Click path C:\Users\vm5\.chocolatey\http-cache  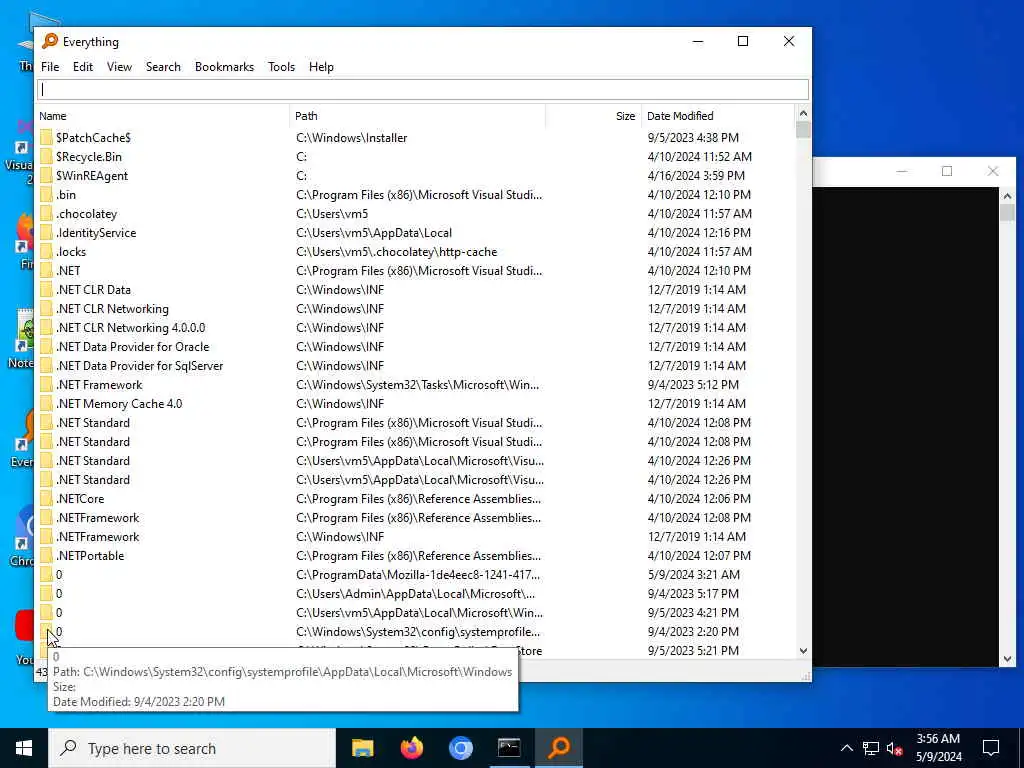click(x=396, y=251)
